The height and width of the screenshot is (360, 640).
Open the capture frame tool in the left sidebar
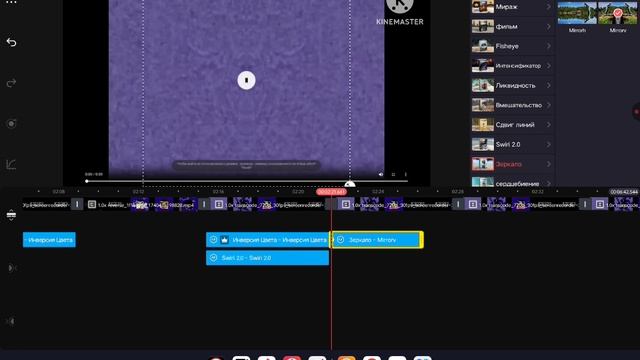click(x=11, y=124)
